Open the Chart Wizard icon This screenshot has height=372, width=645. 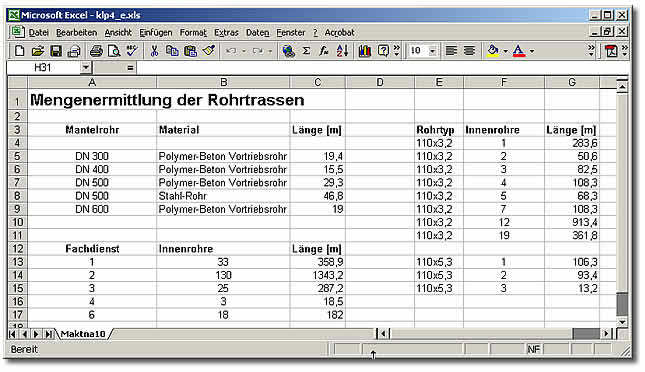coord(365,51)
